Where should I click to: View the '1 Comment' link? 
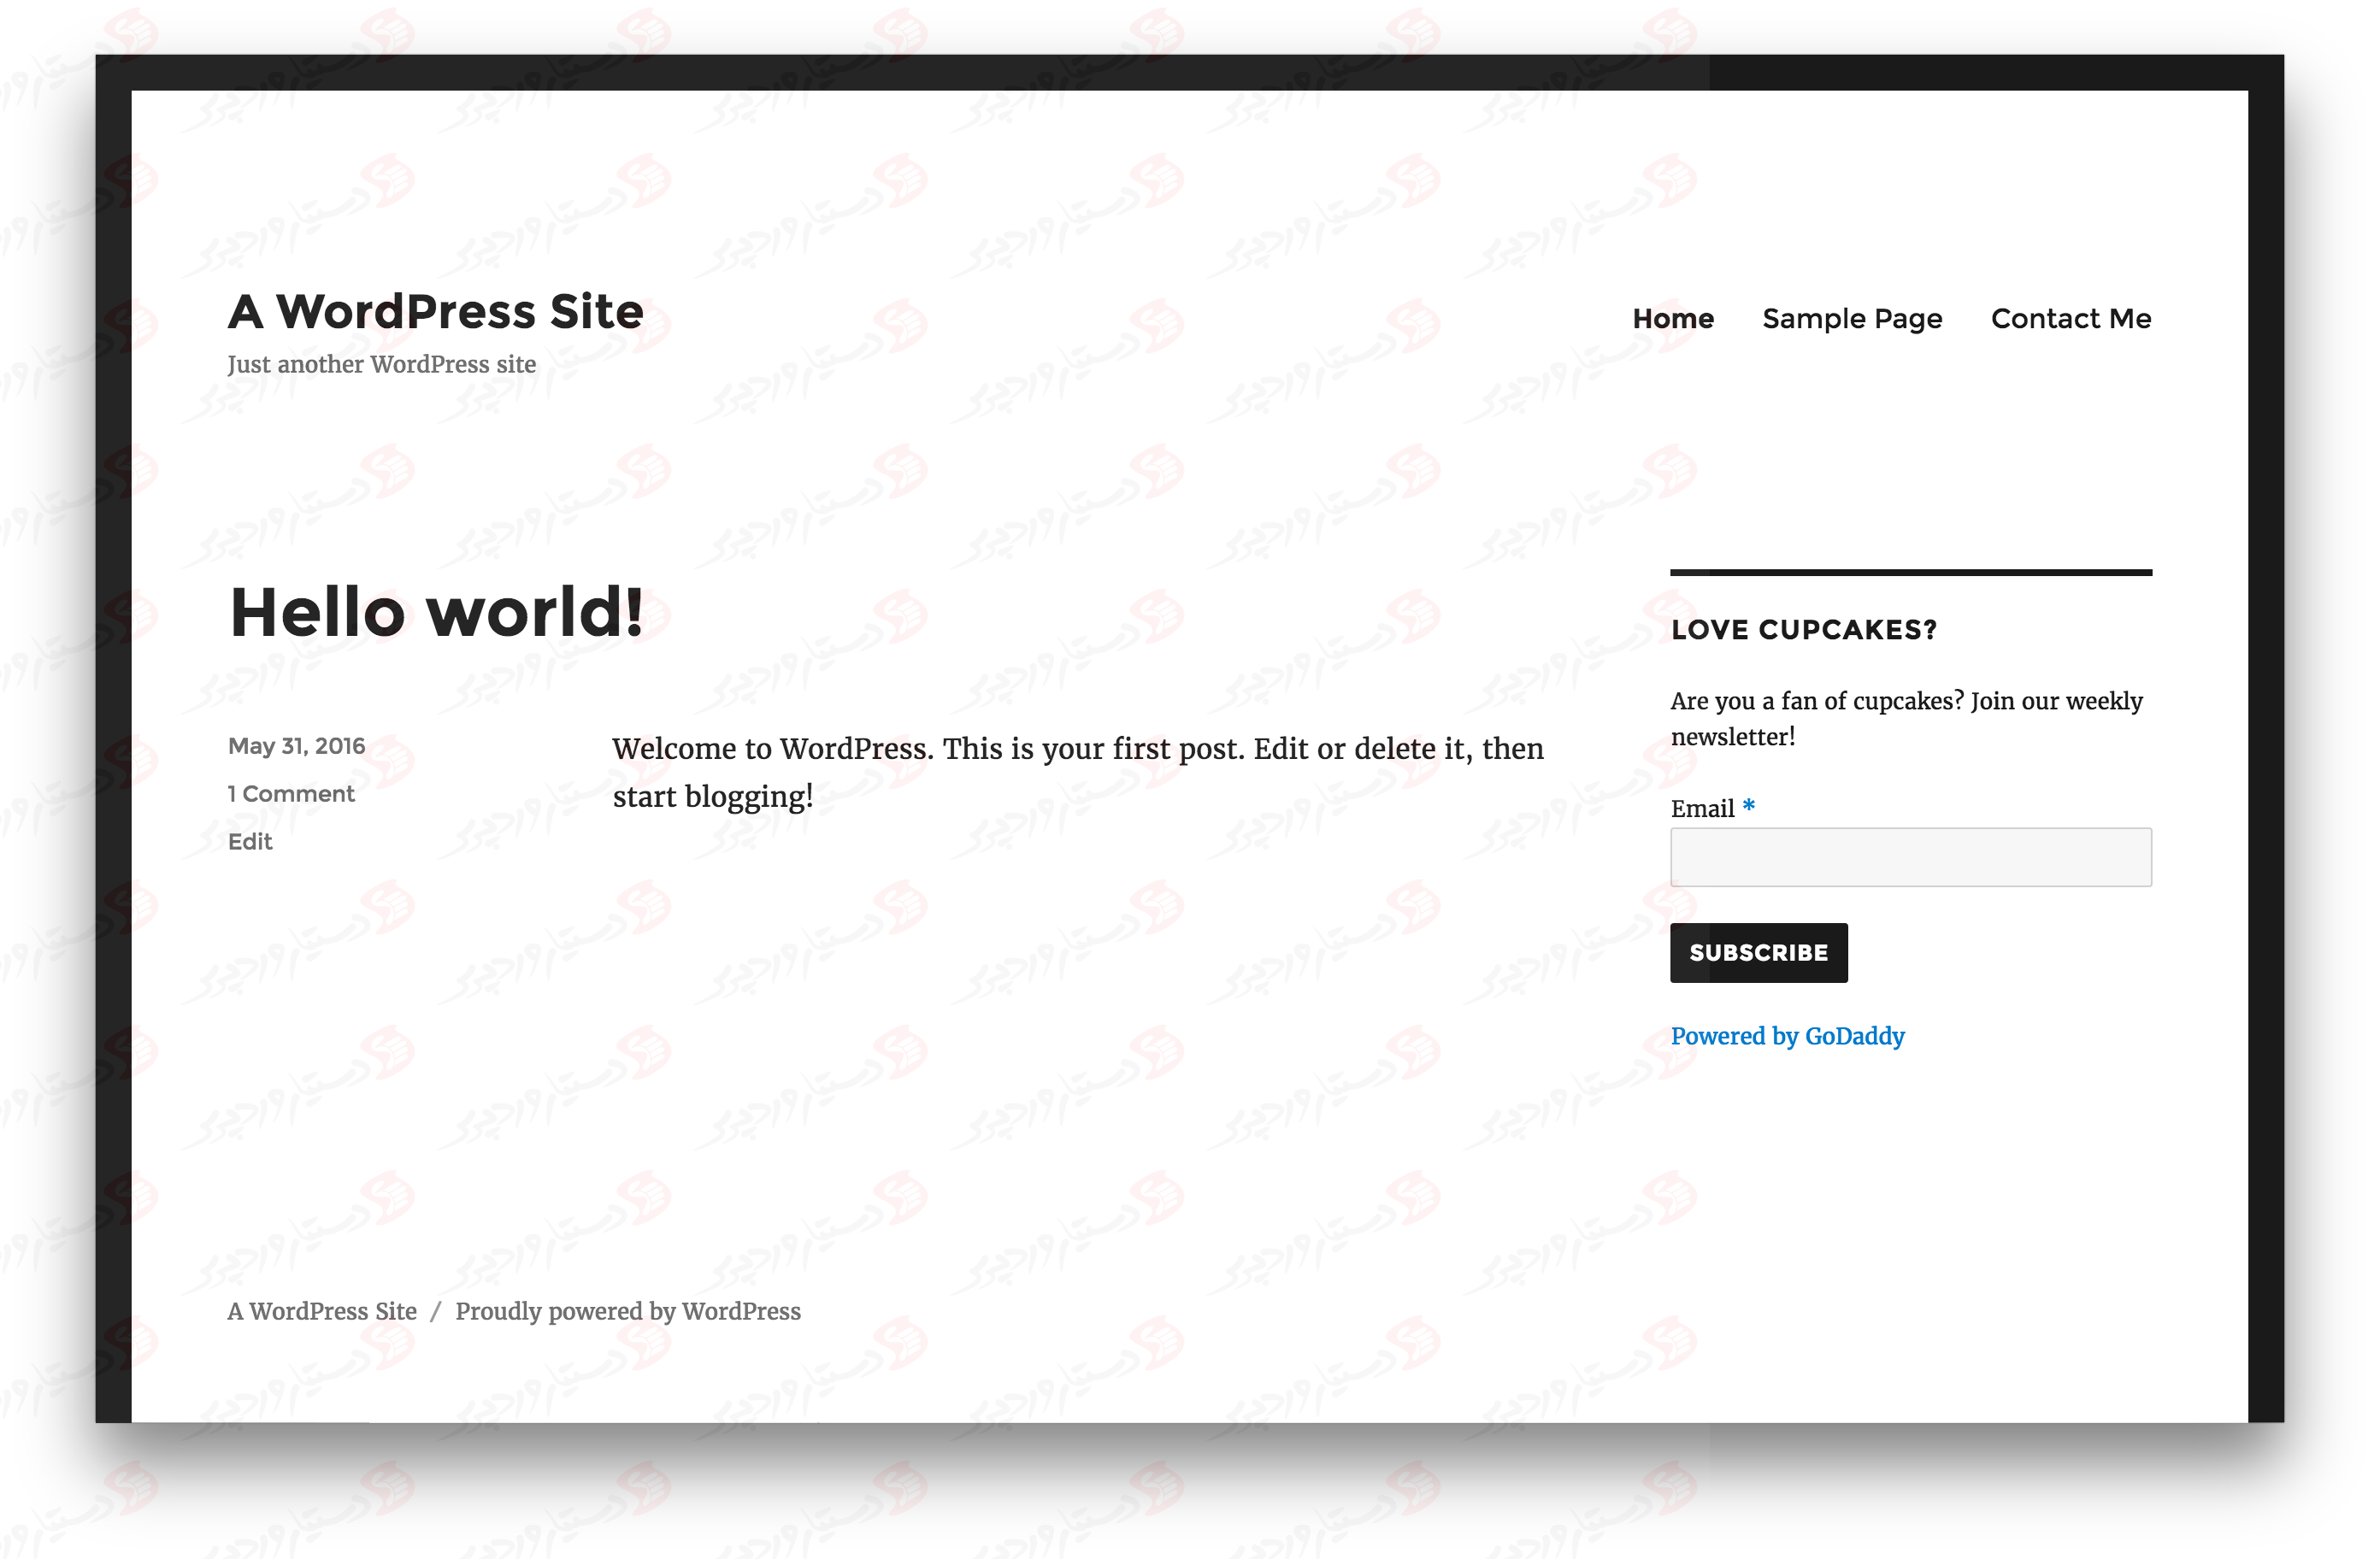pos(291,794)
